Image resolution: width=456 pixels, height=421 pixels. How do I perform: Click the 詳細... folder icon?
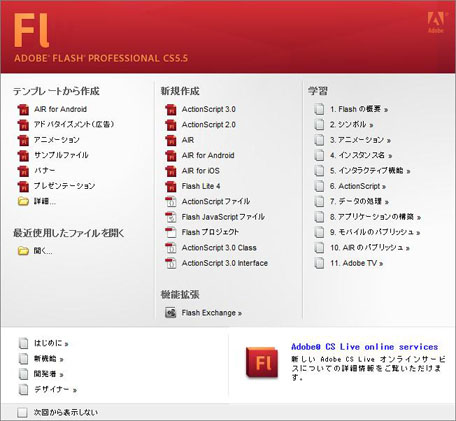pos(23,201)
